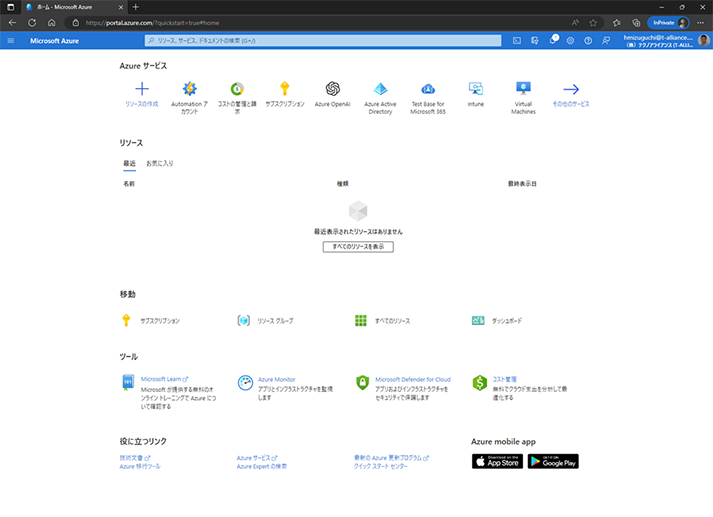713x517 pixels.
Task: Sort by the 最終表示日 column header
Action: point(522,184)
